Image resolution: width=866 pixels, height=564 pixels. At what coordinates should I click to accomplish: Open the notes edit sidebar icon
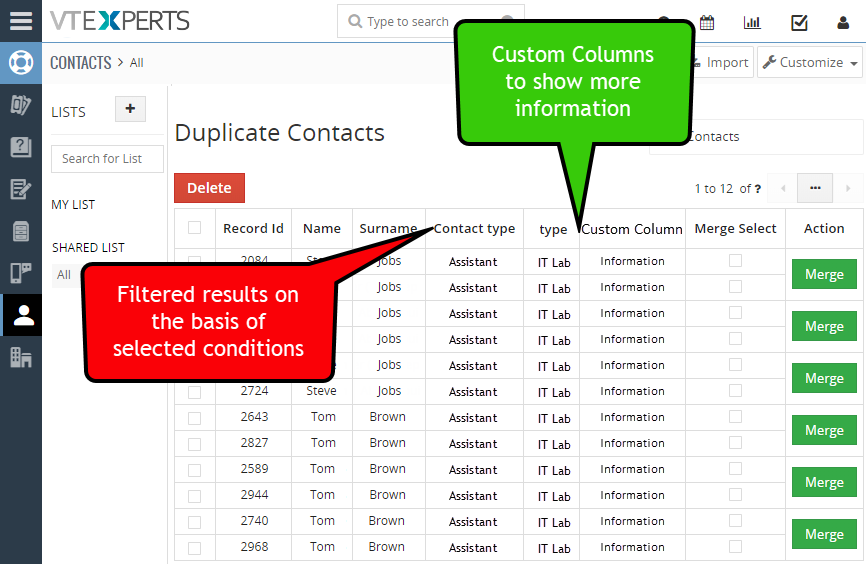21,189
